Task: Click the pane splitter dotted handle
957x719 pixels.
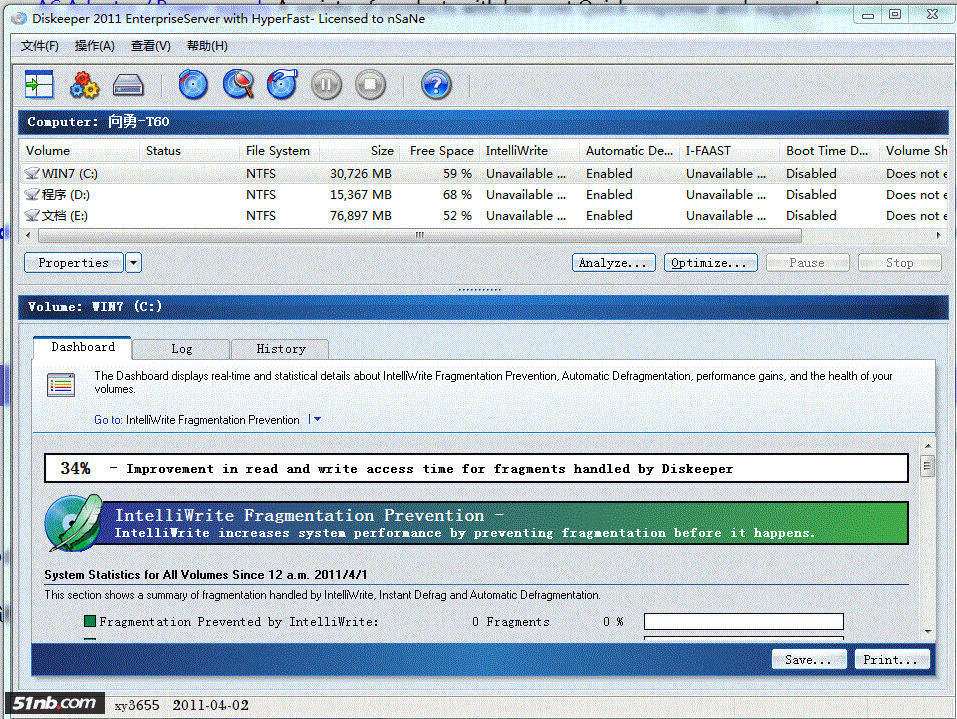Action: (x=480, y=290)
